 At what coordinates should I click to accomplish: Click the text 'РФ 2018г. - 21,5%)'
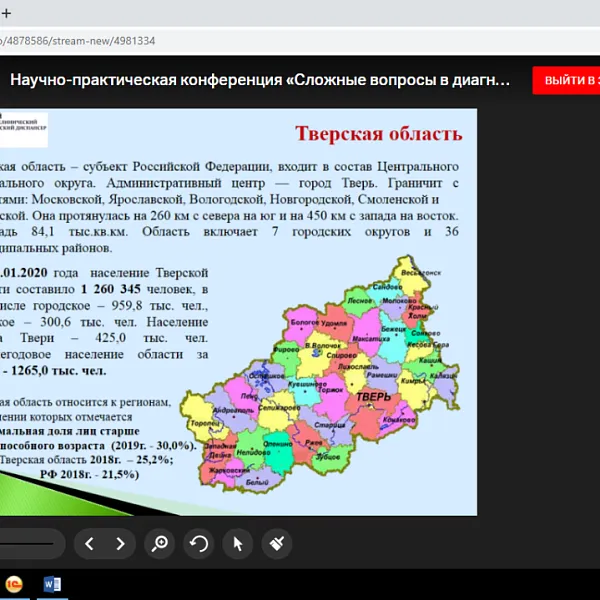click(90, 474)
